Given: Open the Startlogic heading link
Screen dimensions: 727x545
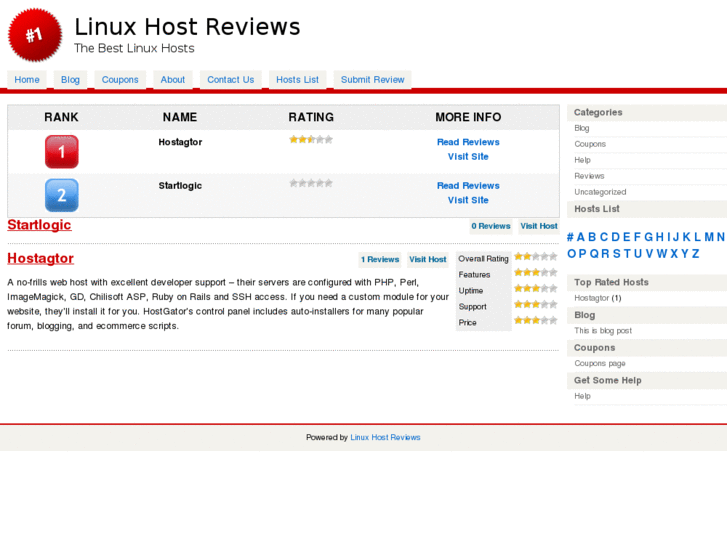Looking at the screenshot, I should 39,225.
